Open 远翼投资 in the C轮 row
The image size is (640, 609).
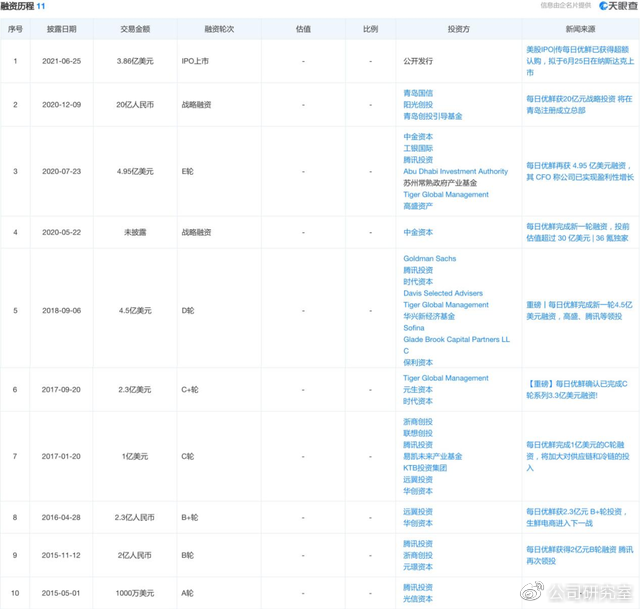418,480
